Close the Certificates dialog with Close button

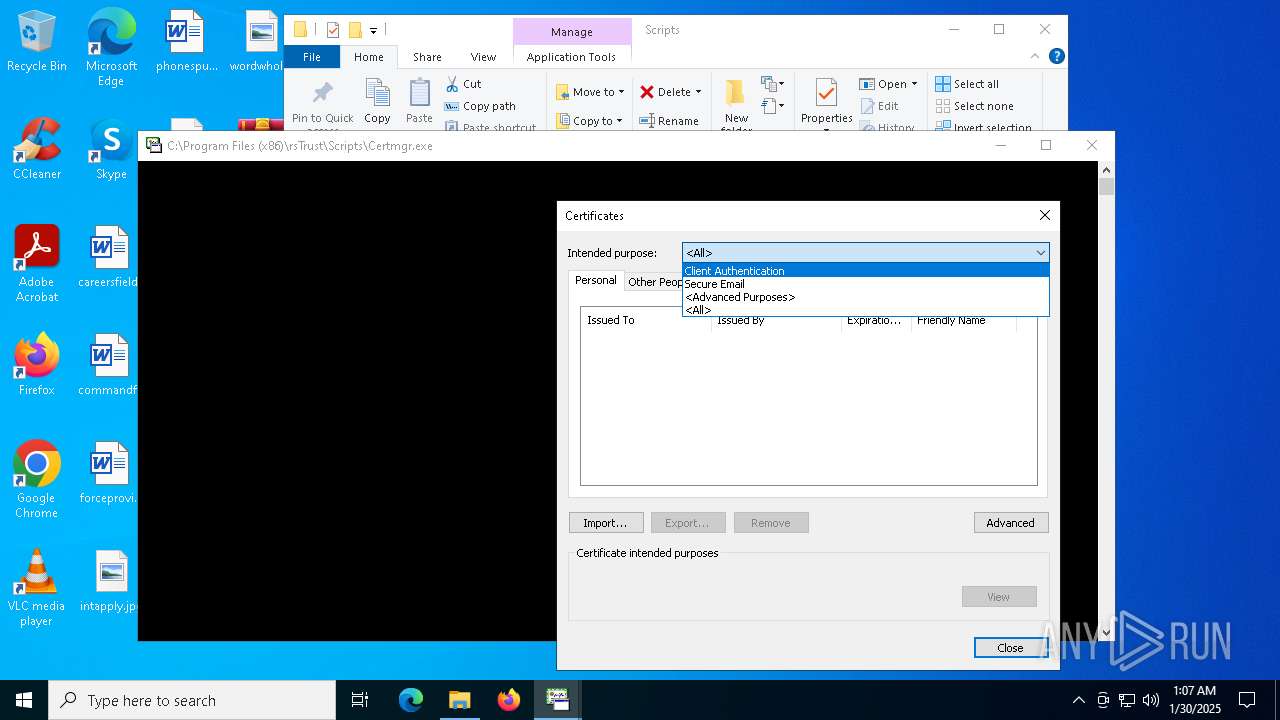click(x=1011, y=648)
